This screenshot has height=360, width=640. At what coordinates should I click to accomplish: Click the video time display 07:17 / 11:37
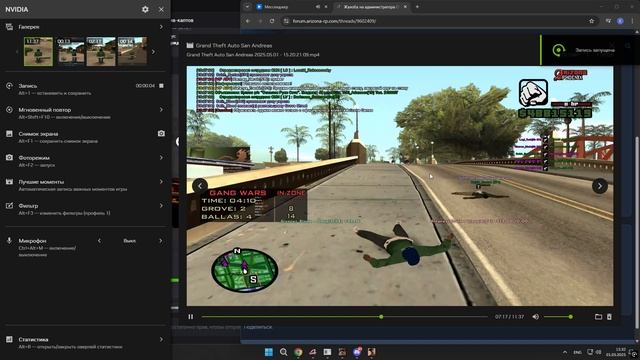[509, 317]
